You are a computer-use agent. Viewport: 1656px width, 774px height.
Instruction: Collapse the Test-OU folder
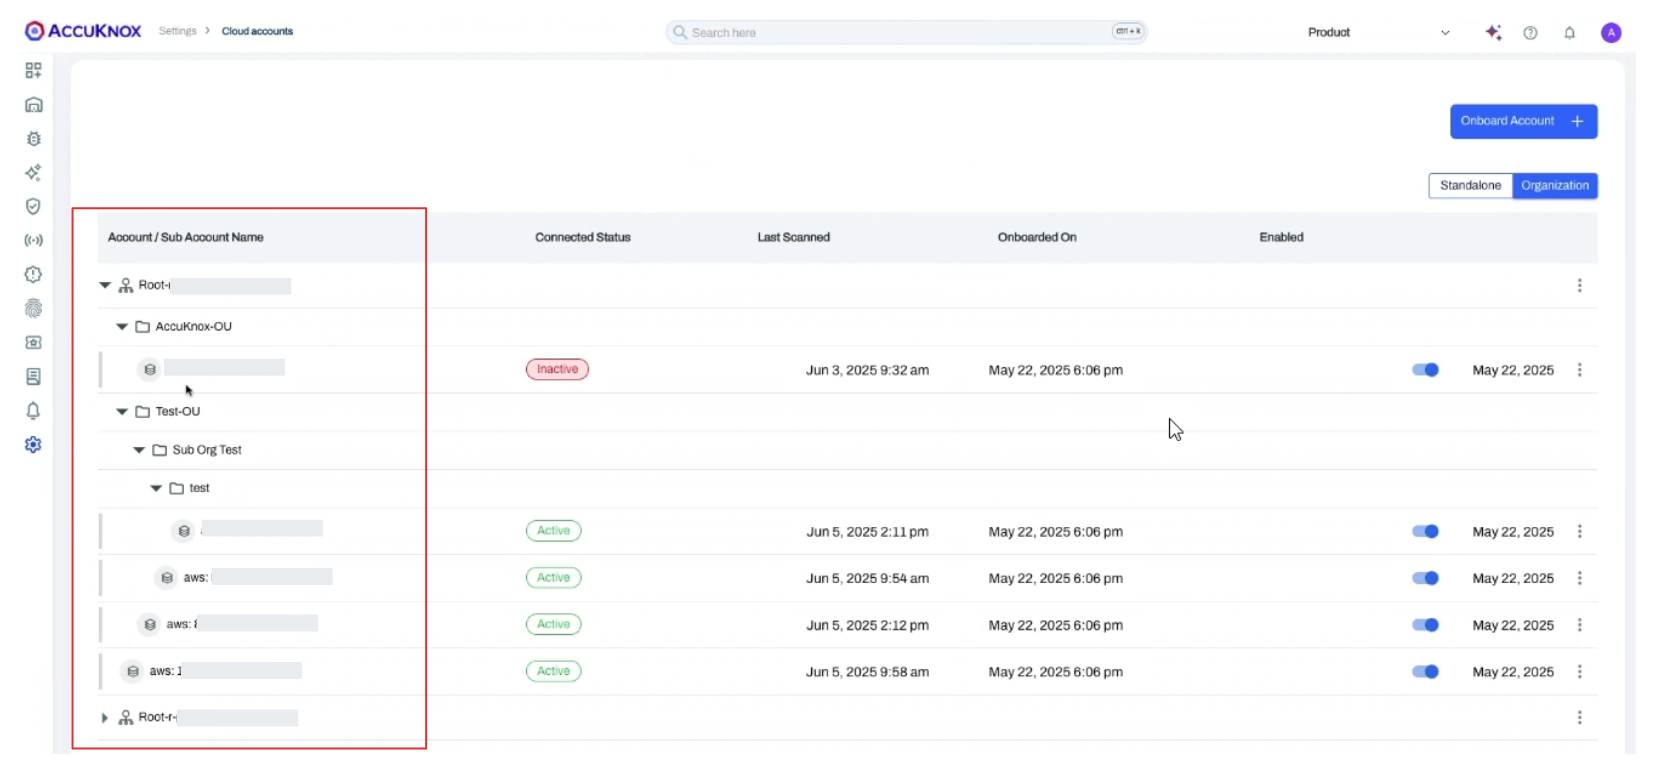point(122,411)
